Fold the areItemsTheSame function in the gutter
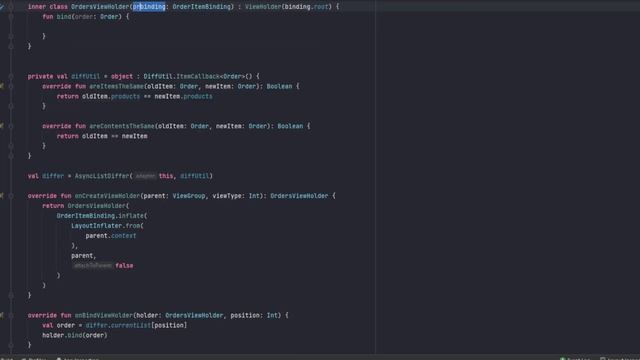The image size is (640, 360). pos(11,86)
